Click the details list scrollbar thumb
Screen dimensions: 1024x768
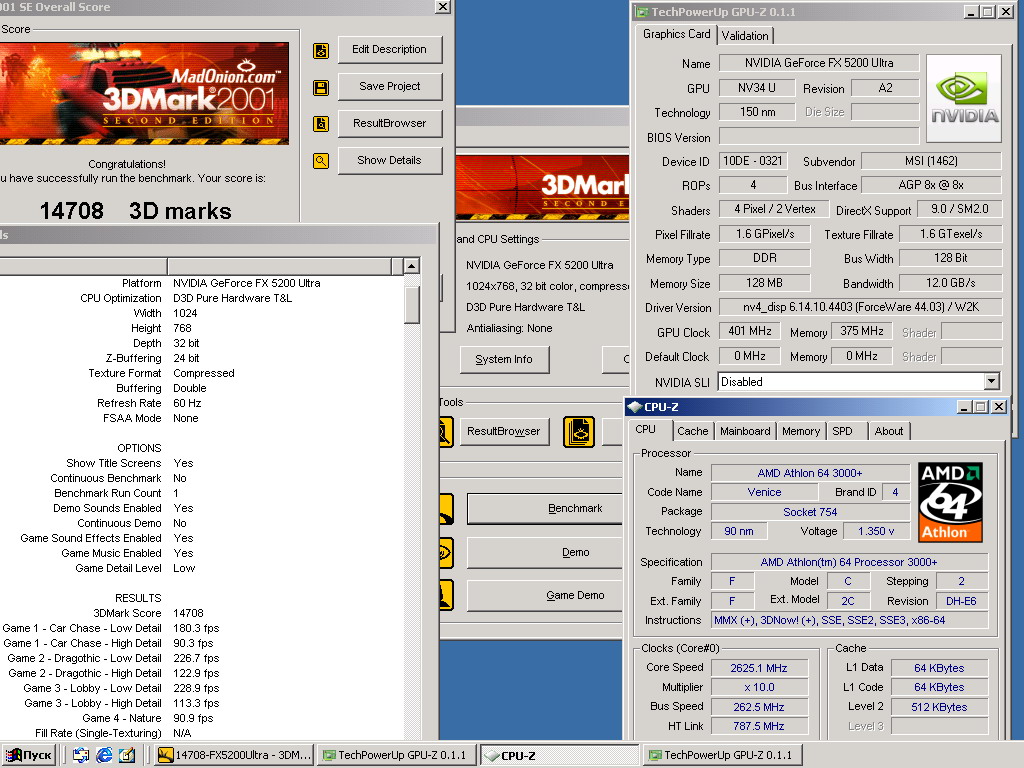(411, 305)
